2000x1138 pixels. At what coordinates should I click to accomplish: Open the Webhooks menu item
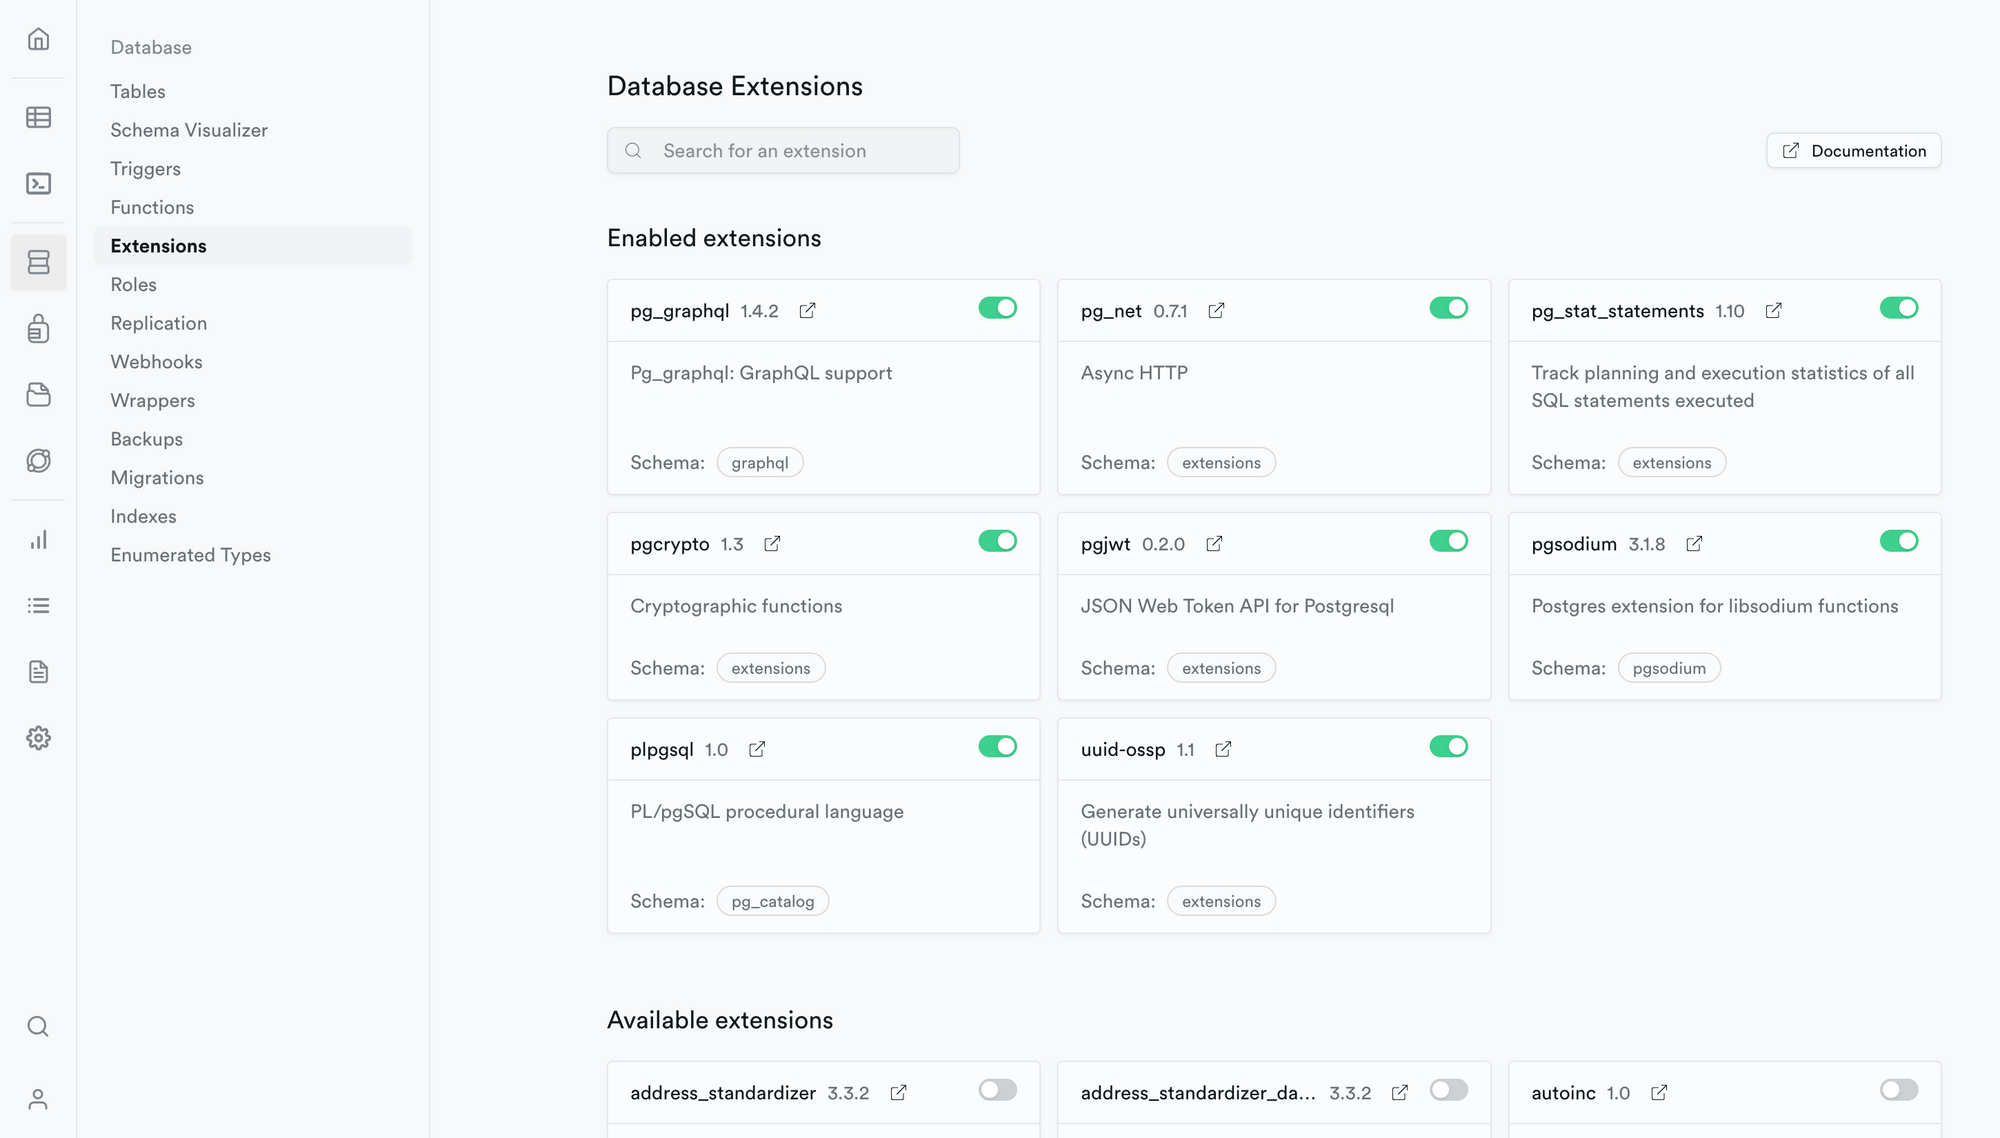[156, 362]
